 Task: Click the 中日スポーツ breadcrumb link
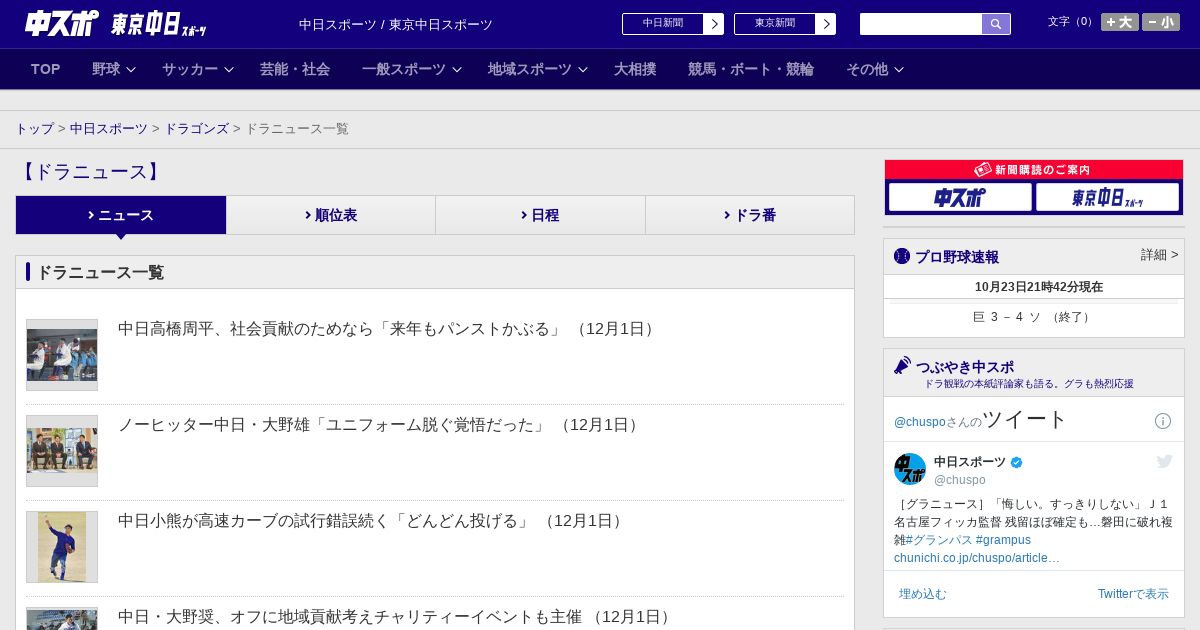pos(109,129)
